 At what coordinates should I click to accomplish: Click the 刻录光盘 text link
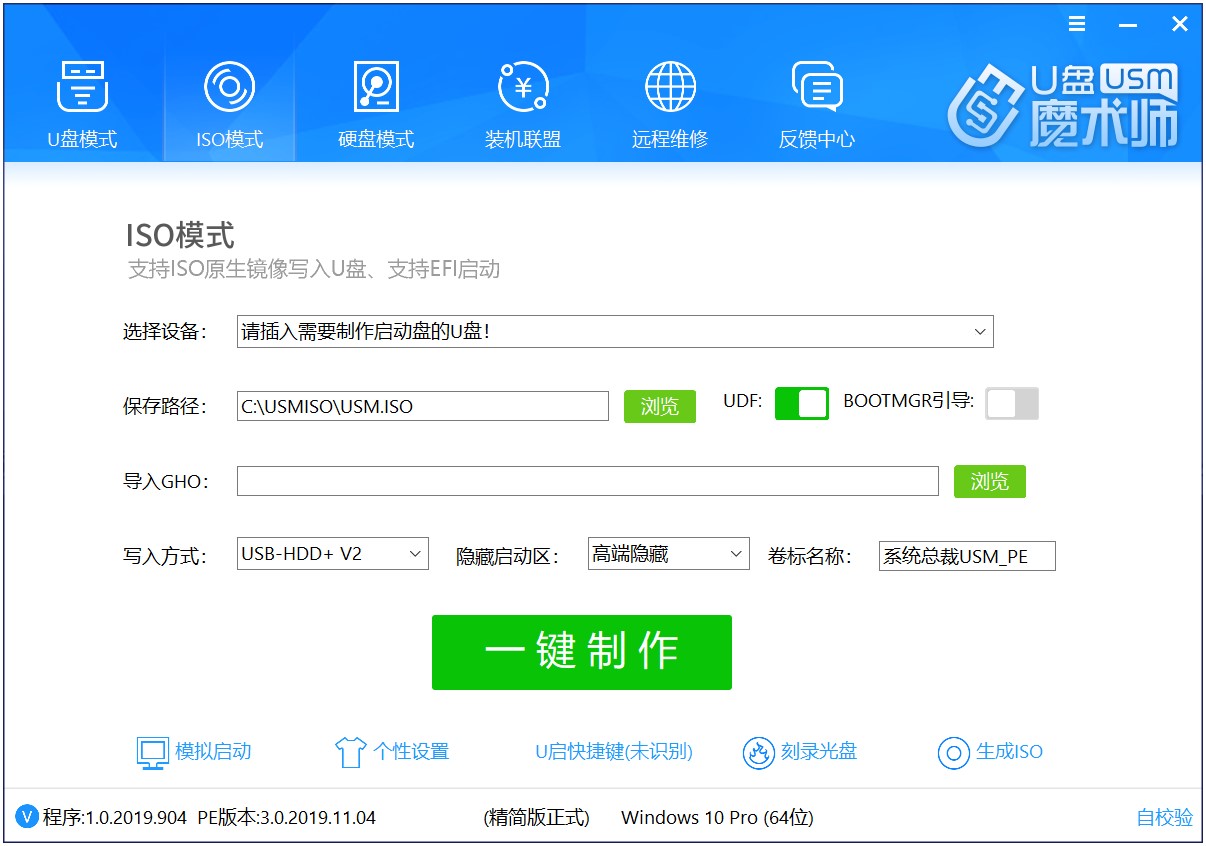[819, 752]
